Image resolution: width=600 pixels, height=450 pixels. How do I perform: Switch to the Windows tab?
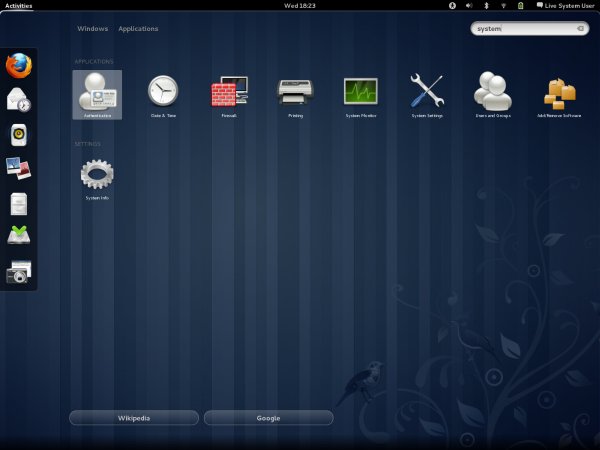click(x=92, y=29)
